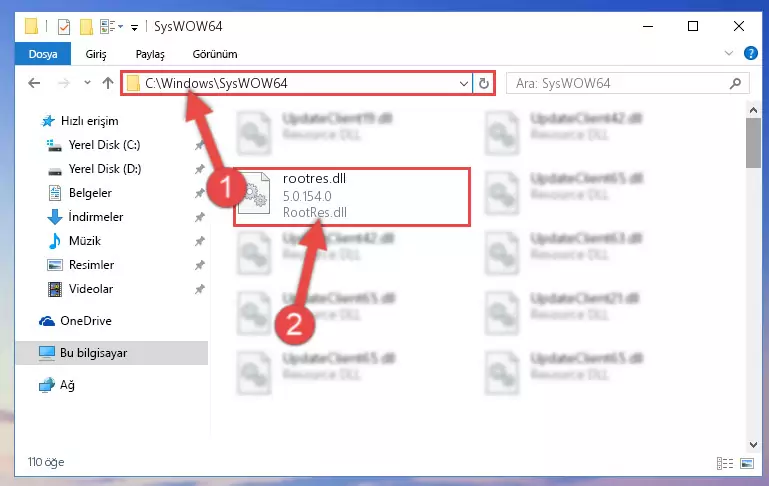This screenshot has width=769, height=486.
Task: Click the pin icon beside Müzik
Action: 200,241
